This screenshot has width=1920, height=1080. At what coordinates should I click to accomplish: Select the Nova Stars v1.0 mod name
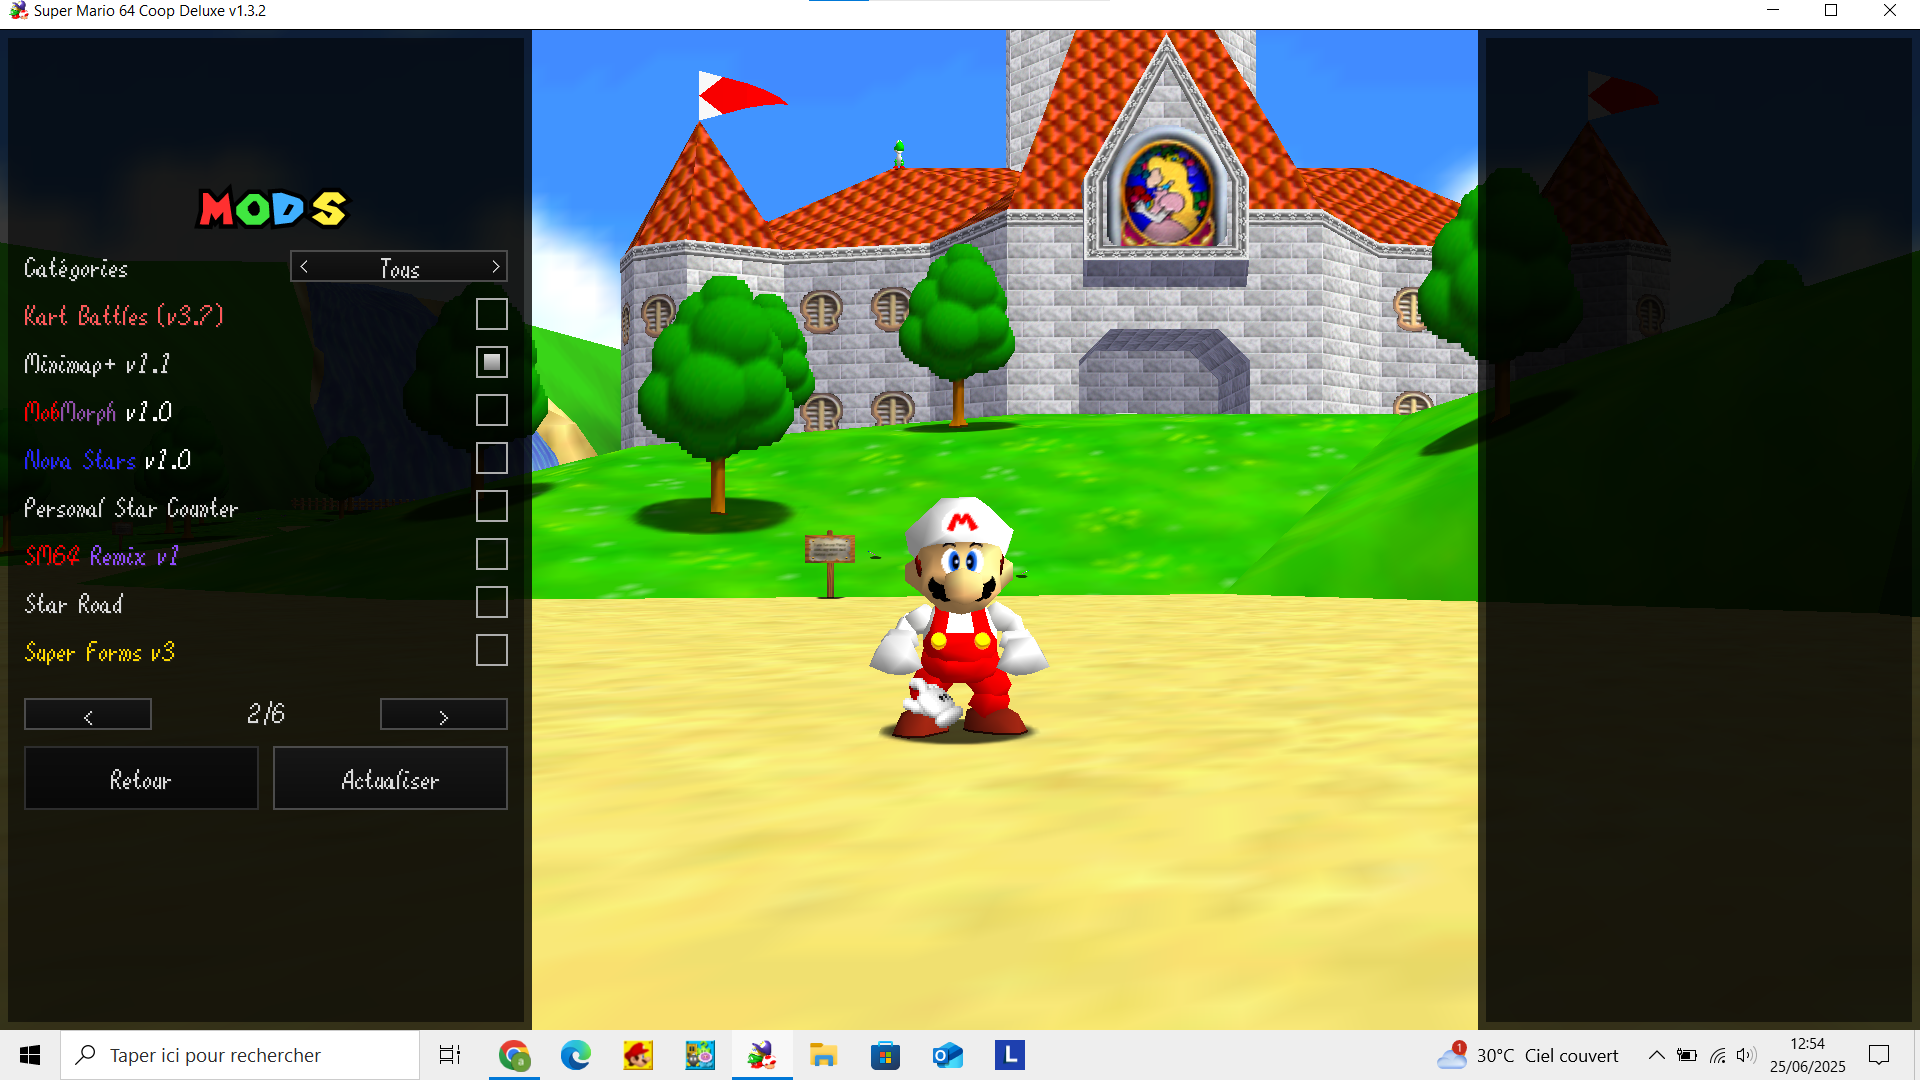point(107,460)
